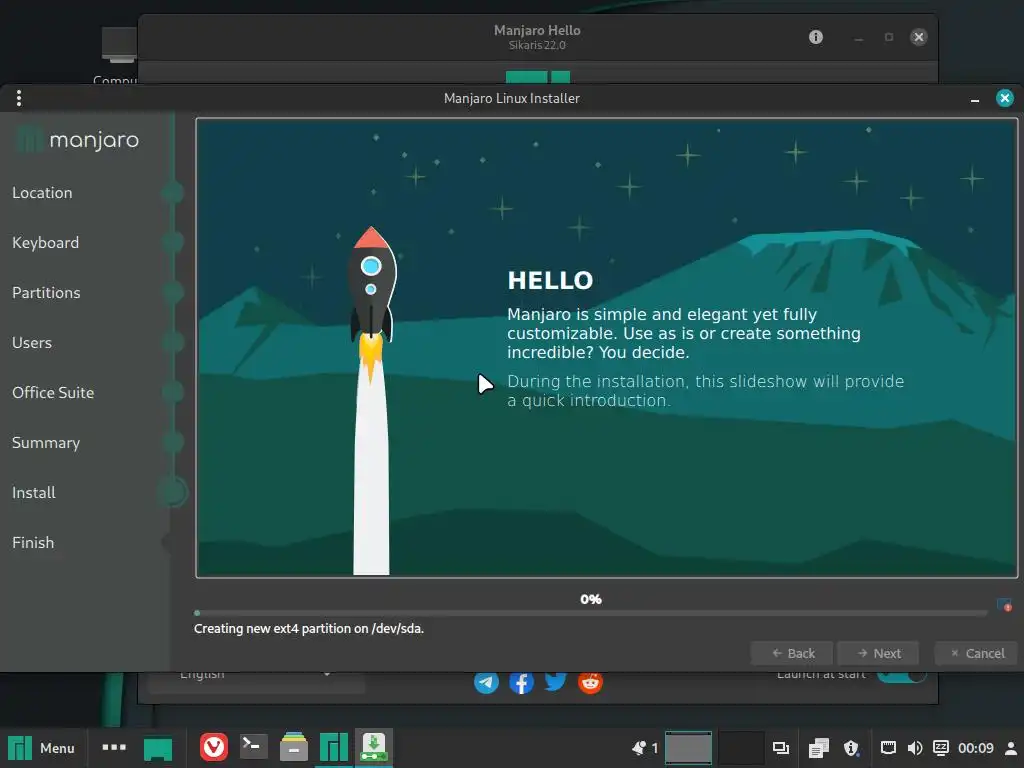Open Facebook link in Manjaro Hello
Viewport: 1024px width, 768px height.
tap(521, 682)
